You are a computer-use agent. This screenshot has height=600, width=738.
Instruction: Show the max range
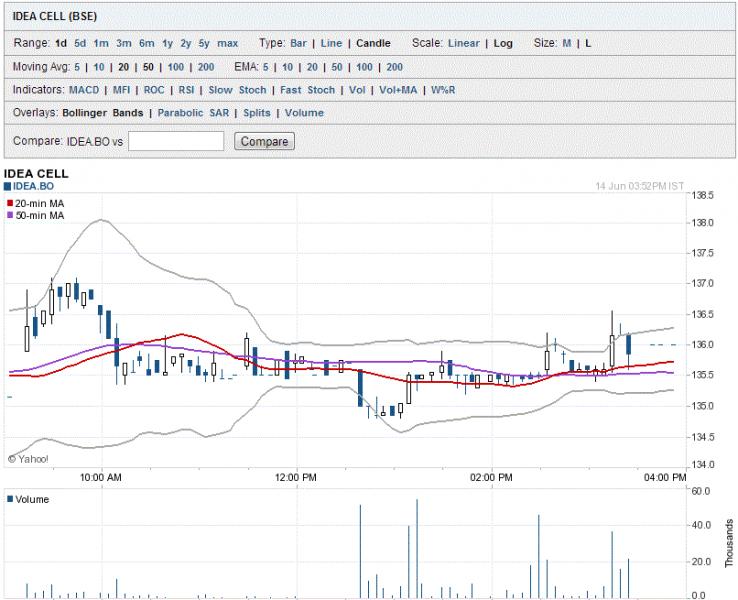coord(228,43)
